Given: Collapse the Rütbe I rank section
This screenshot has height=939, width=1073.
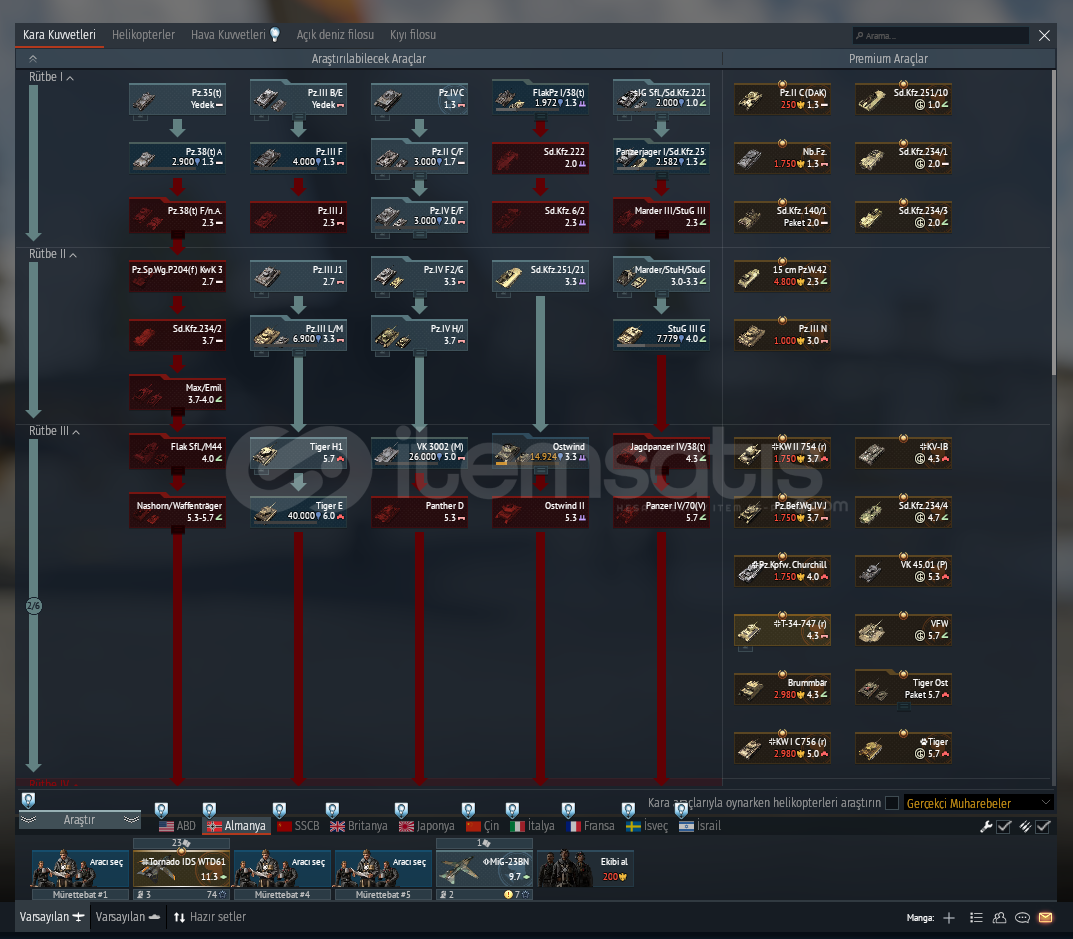Looking at the screenshot, I should coord(51,77).
